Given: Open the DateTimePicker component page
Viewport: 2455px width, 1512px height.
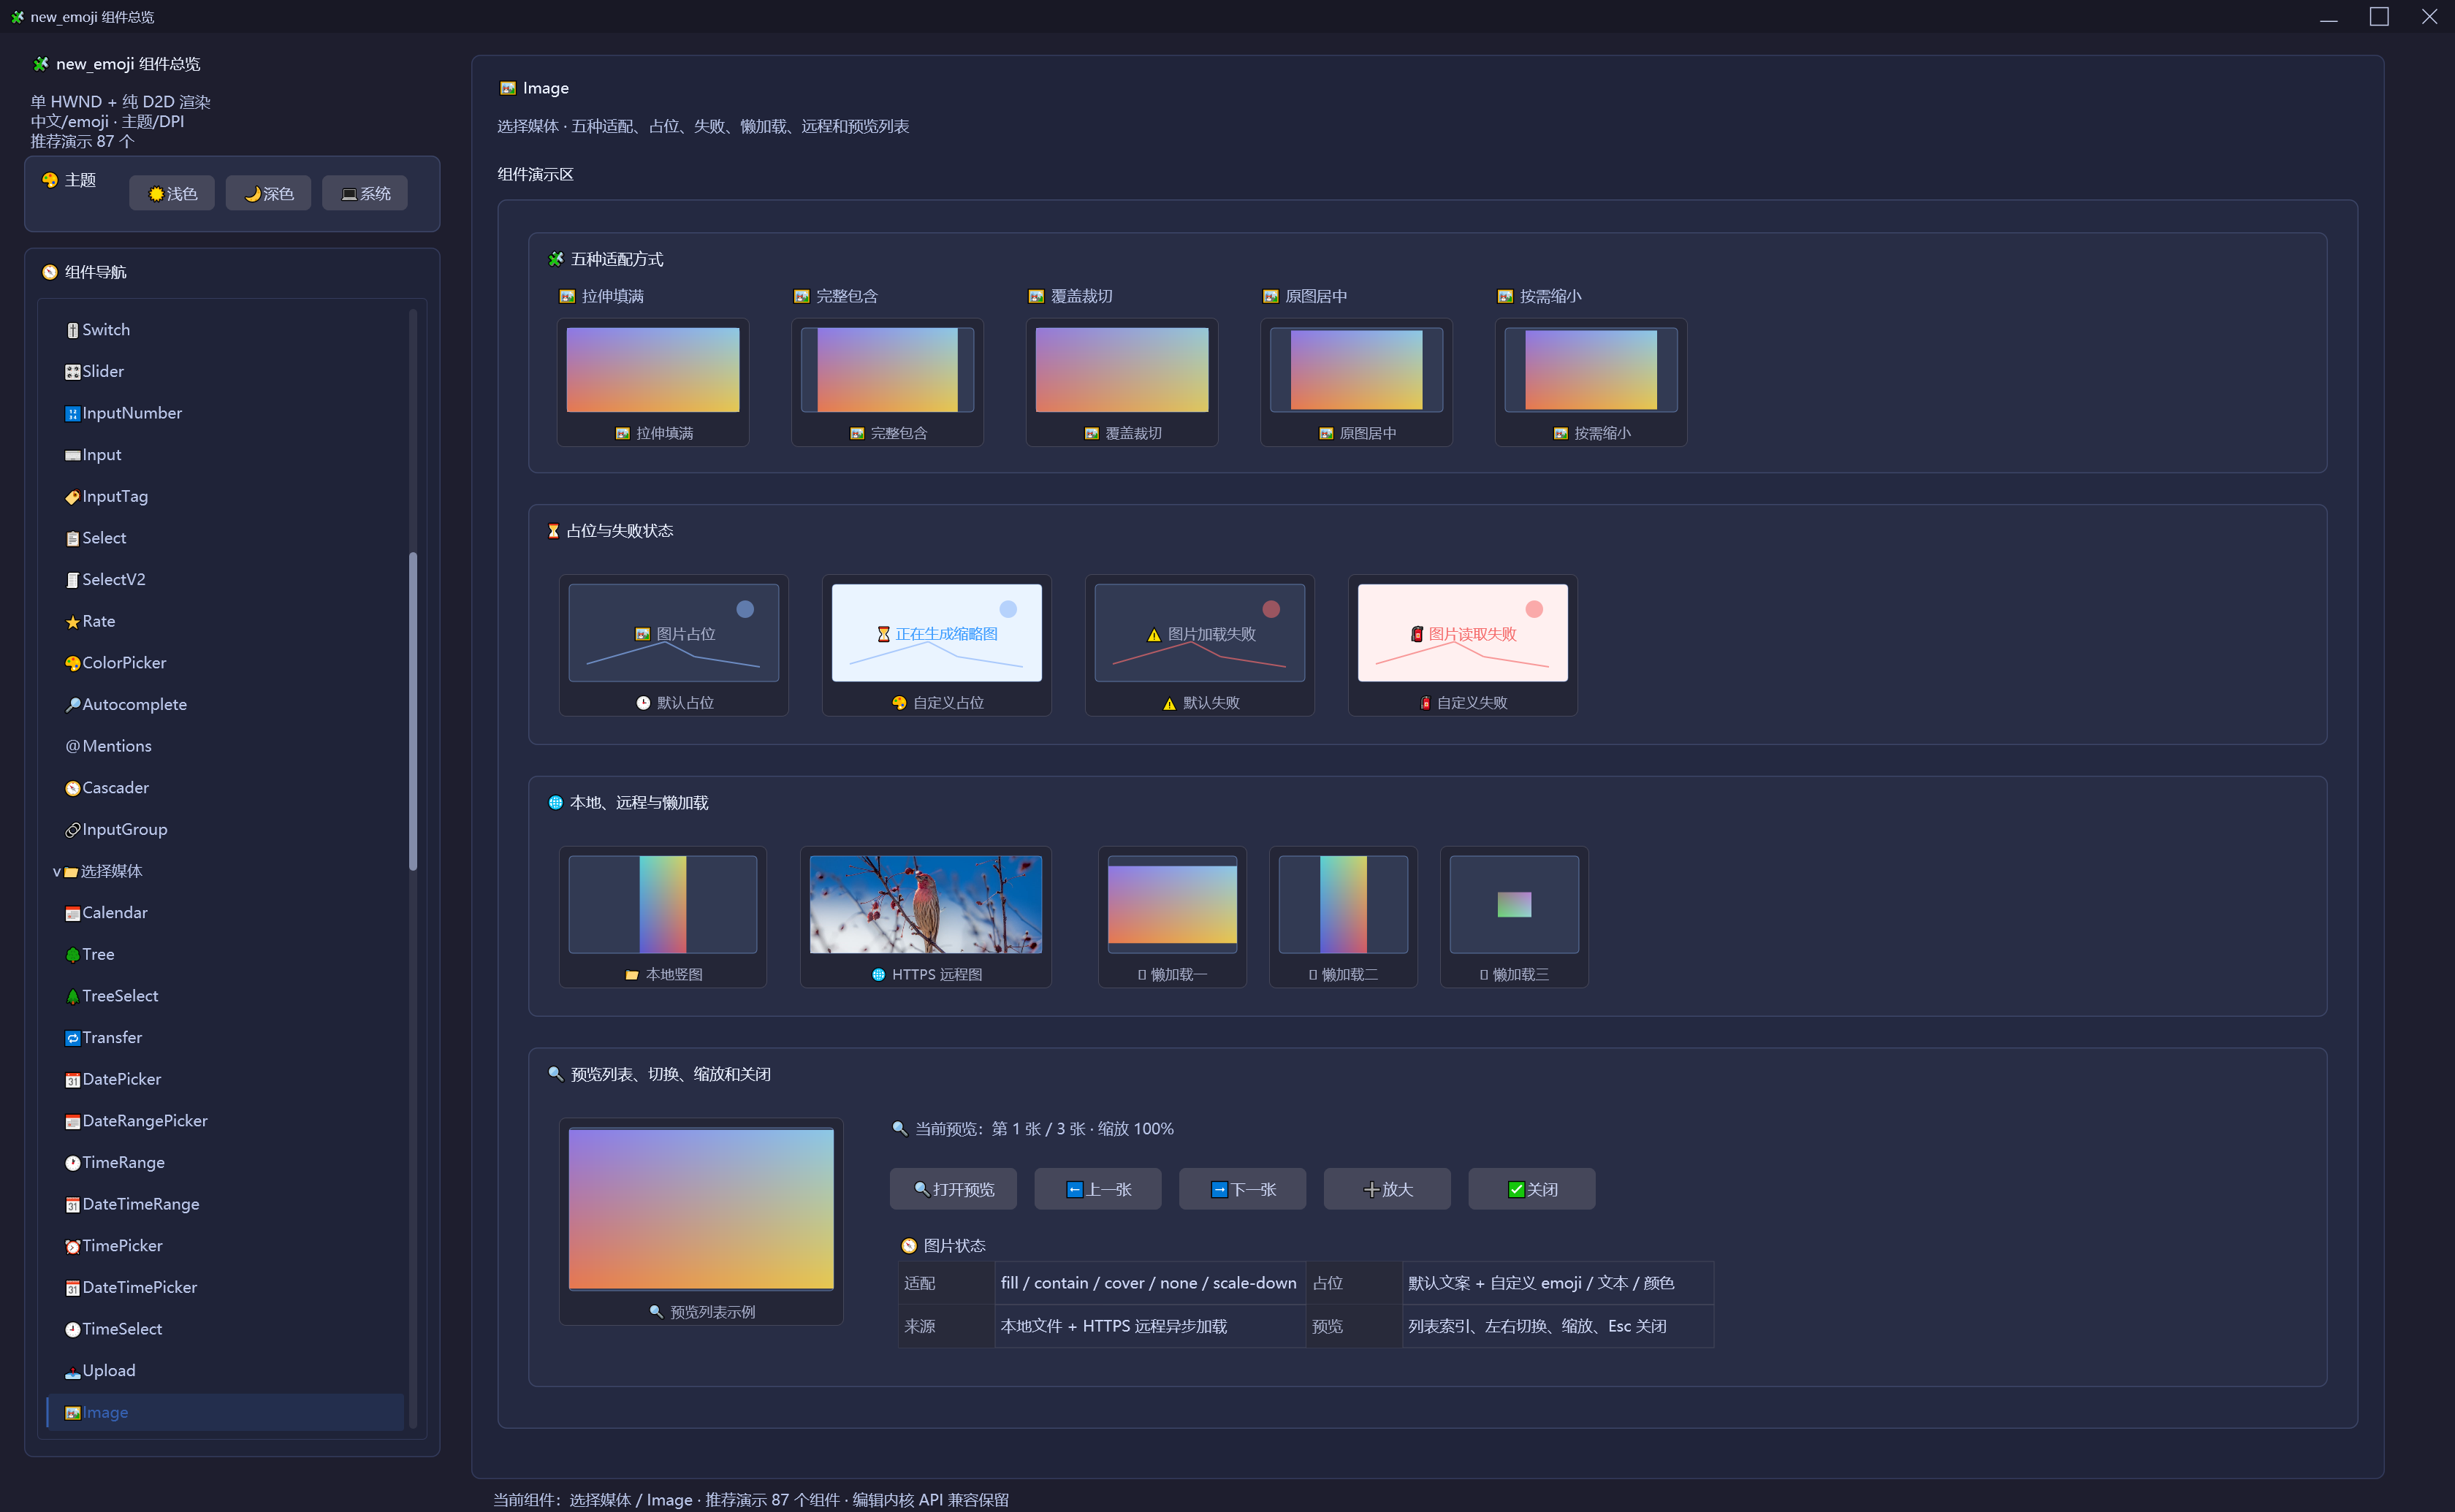Looking at the screenshot, I should (x=225, y=1288).
